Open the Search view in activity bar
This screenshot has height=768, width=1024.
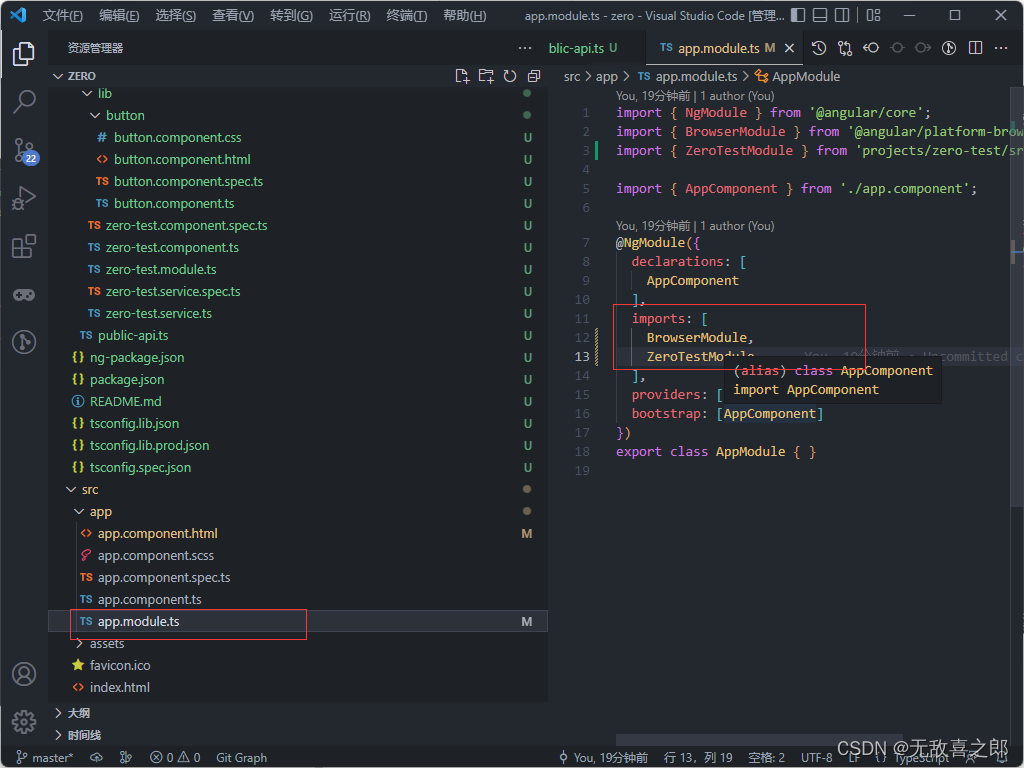coord(24,101)
